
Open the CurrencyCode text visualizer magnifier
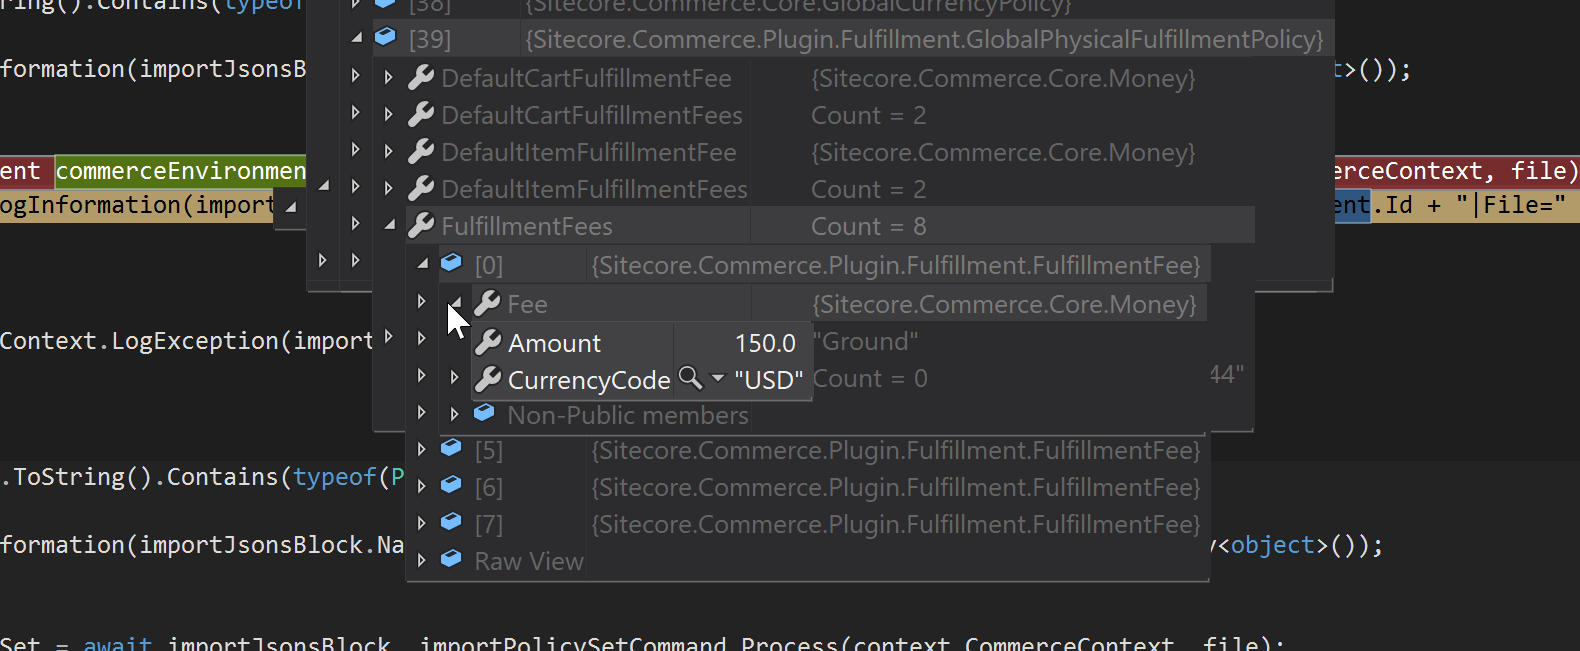pos(690,378)
